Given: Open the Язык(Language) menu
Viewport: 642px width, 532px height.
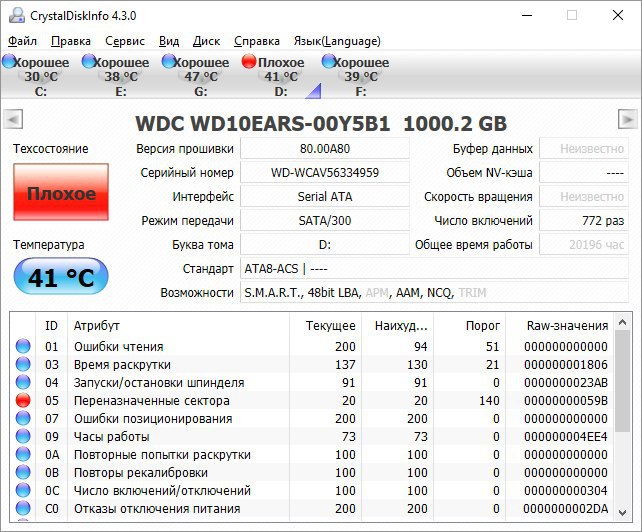Looking at the screenshot, I should pyautogui.click(x=337, y=41).
